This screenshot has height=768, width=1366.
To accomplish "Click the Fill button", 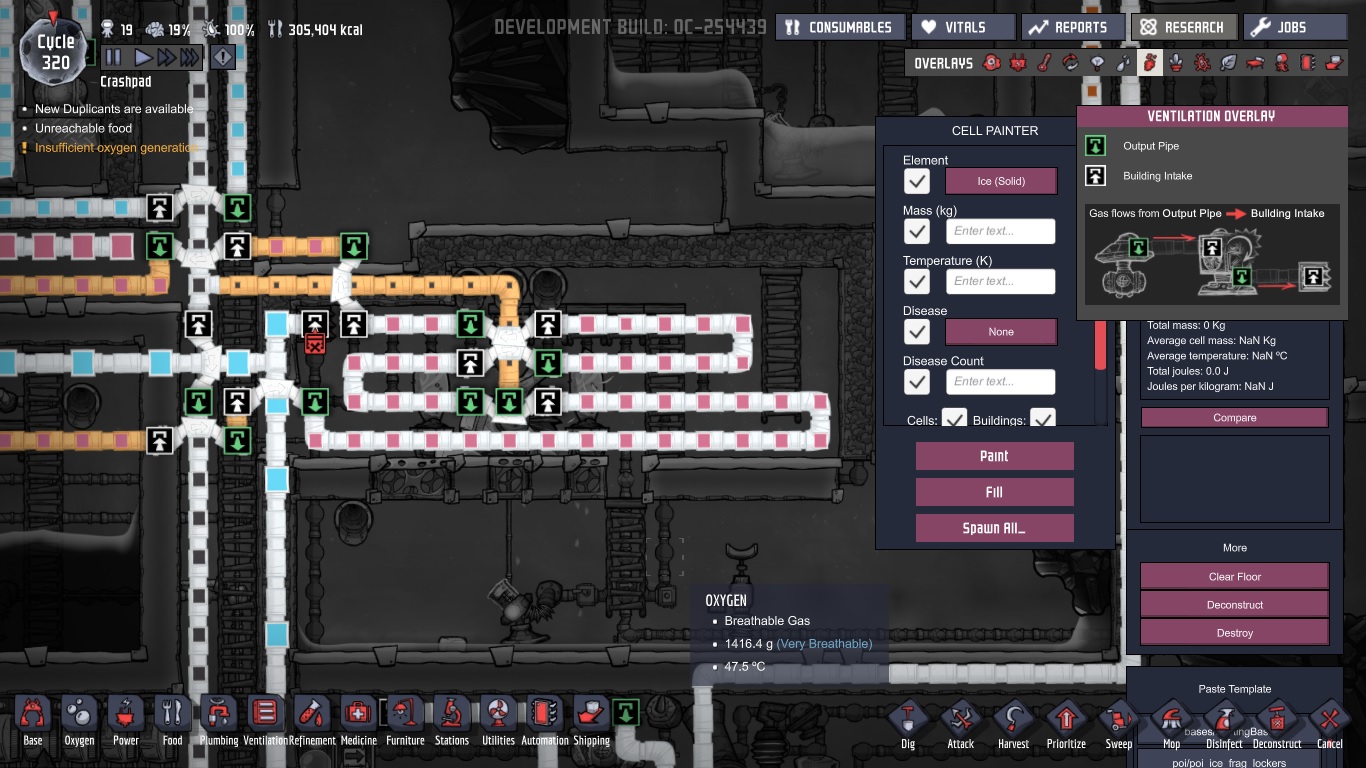I will pyautogui.click(x=994, y=492).
